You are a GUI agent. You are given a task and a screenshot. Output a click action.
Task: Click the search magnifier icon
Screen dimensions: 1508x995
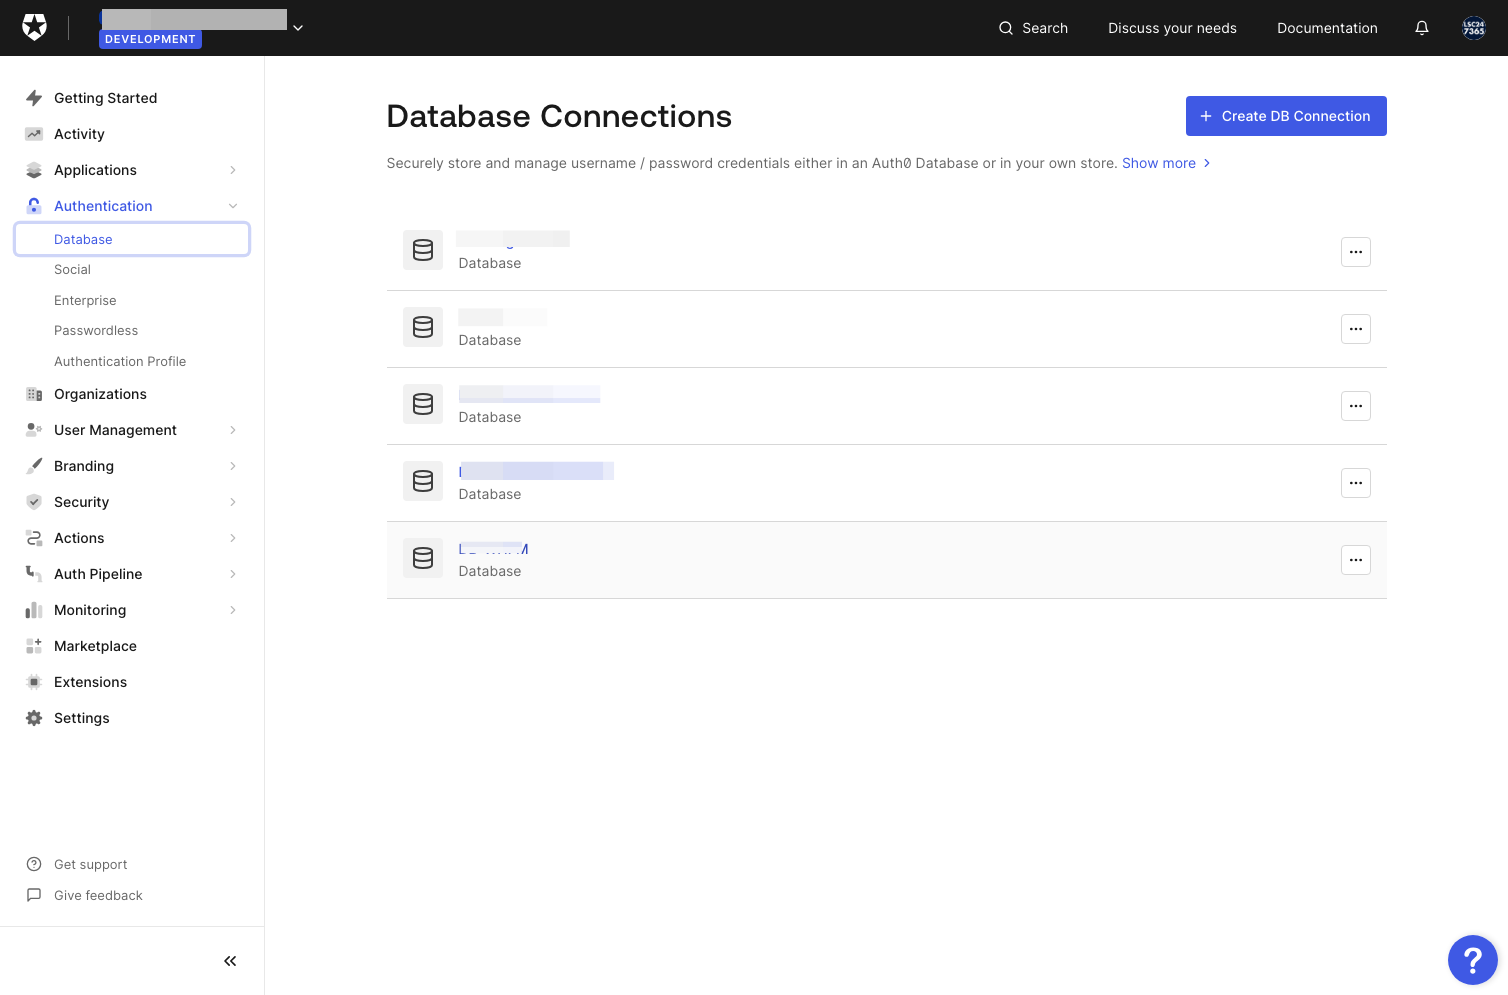[1006, 28]
